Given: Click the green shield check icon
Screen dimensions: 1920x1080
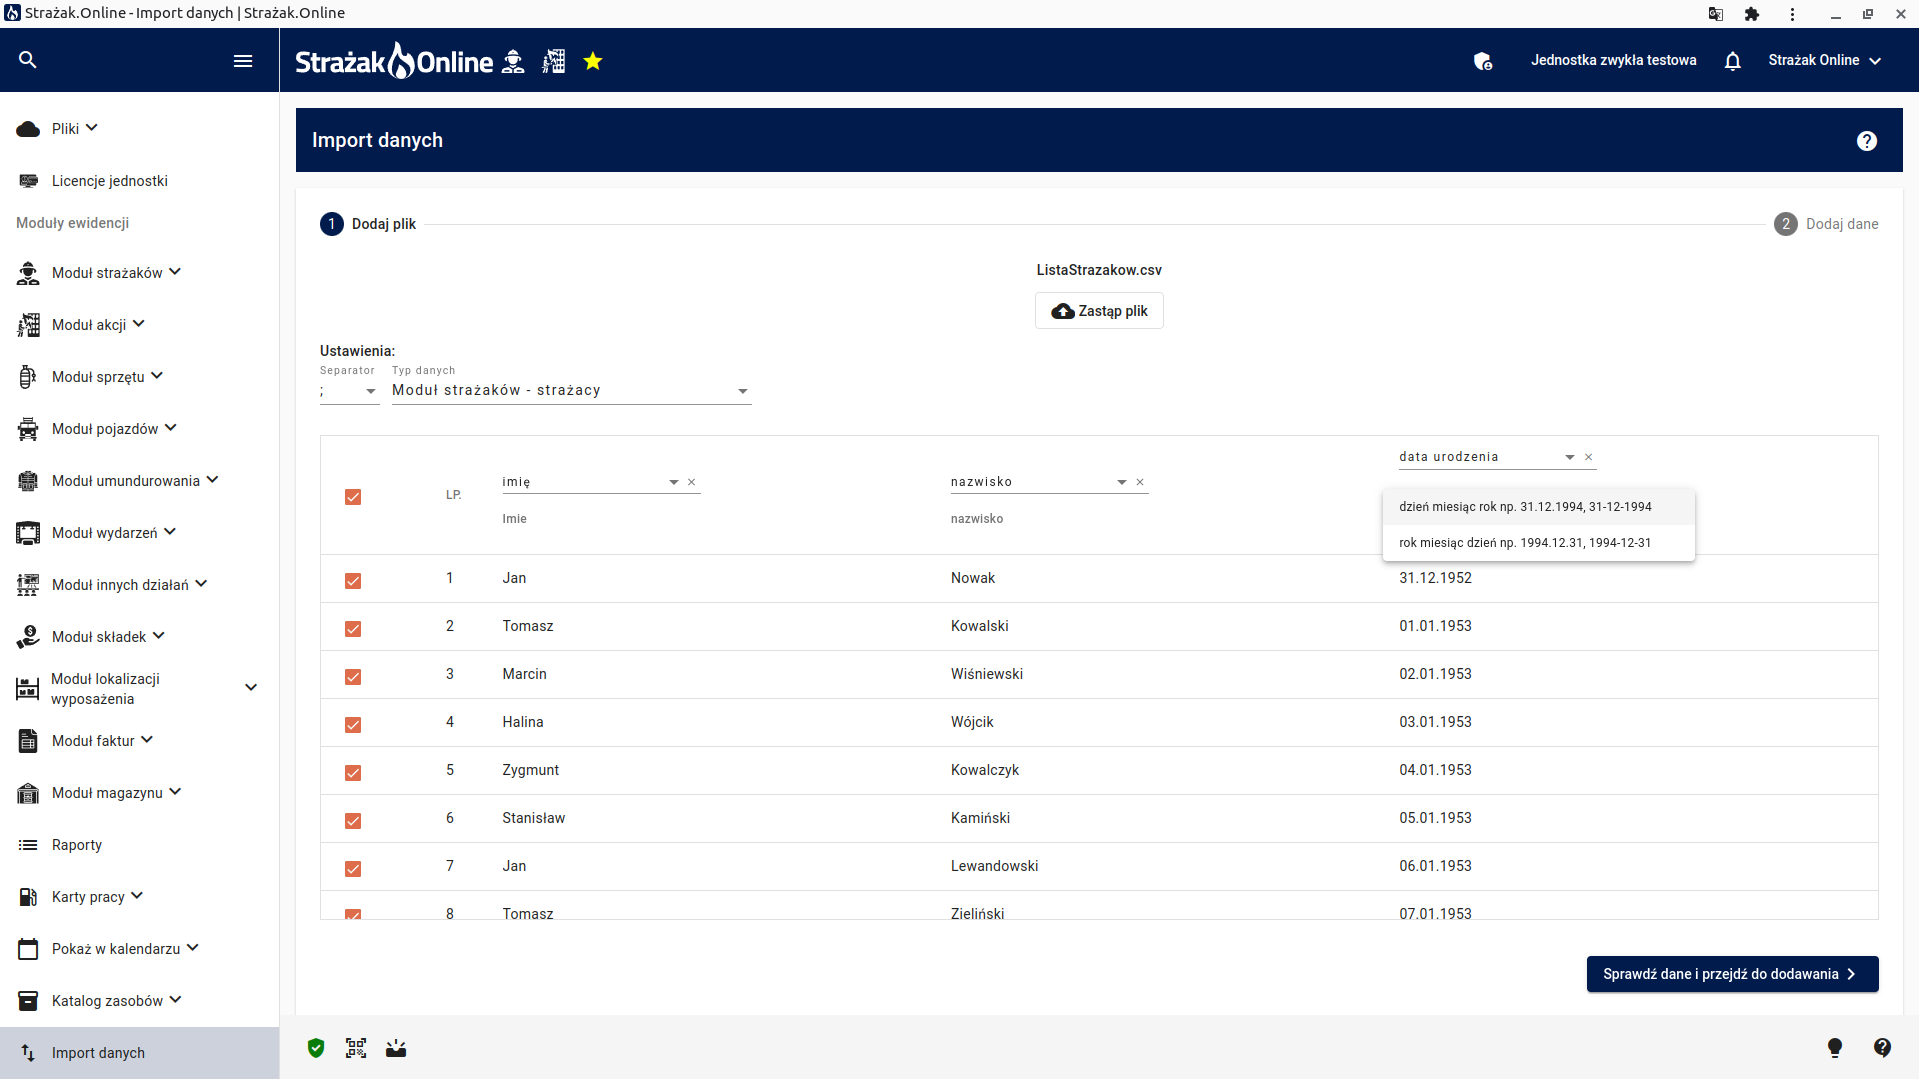Looking at the screenshot, I should 316,1048.
